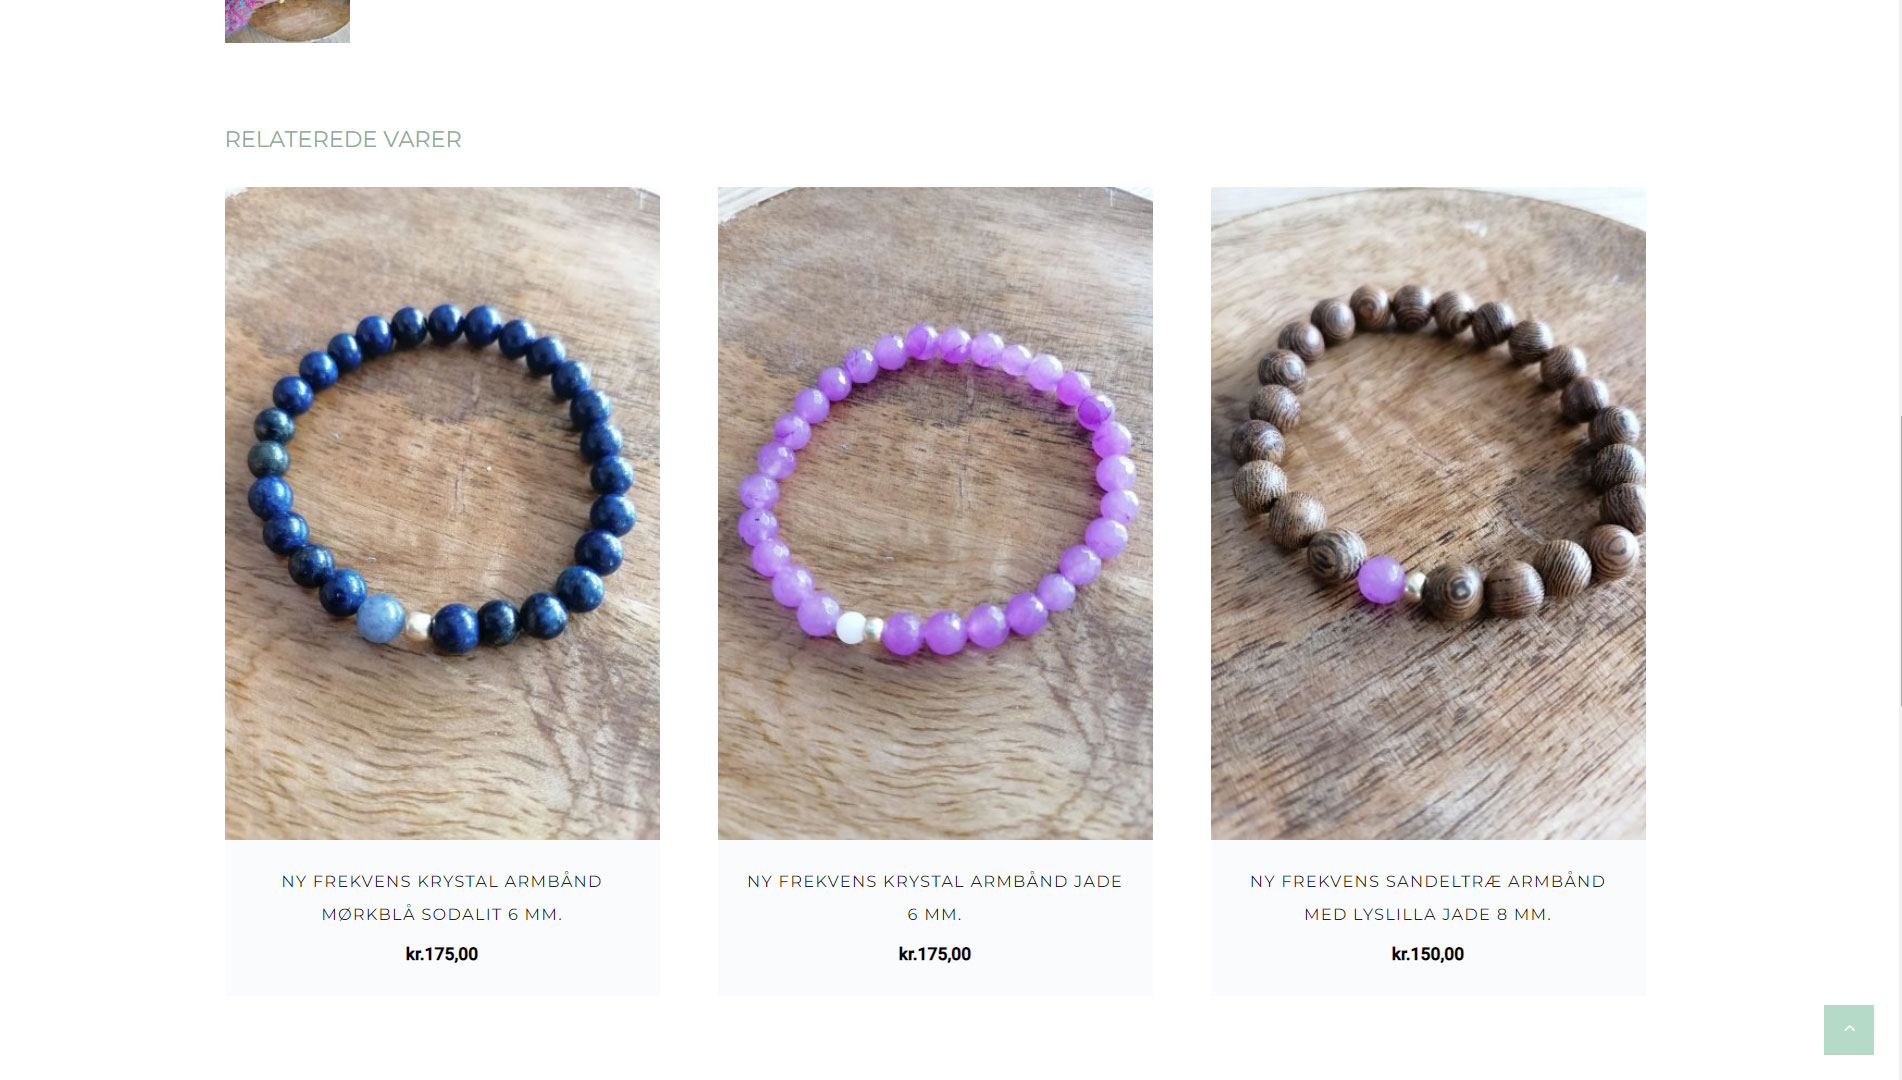The width and height of the screenshot is (1902, 1080).
Task: Click the scroll-to-top arrow button
Action: [x=1848, y=1029]
